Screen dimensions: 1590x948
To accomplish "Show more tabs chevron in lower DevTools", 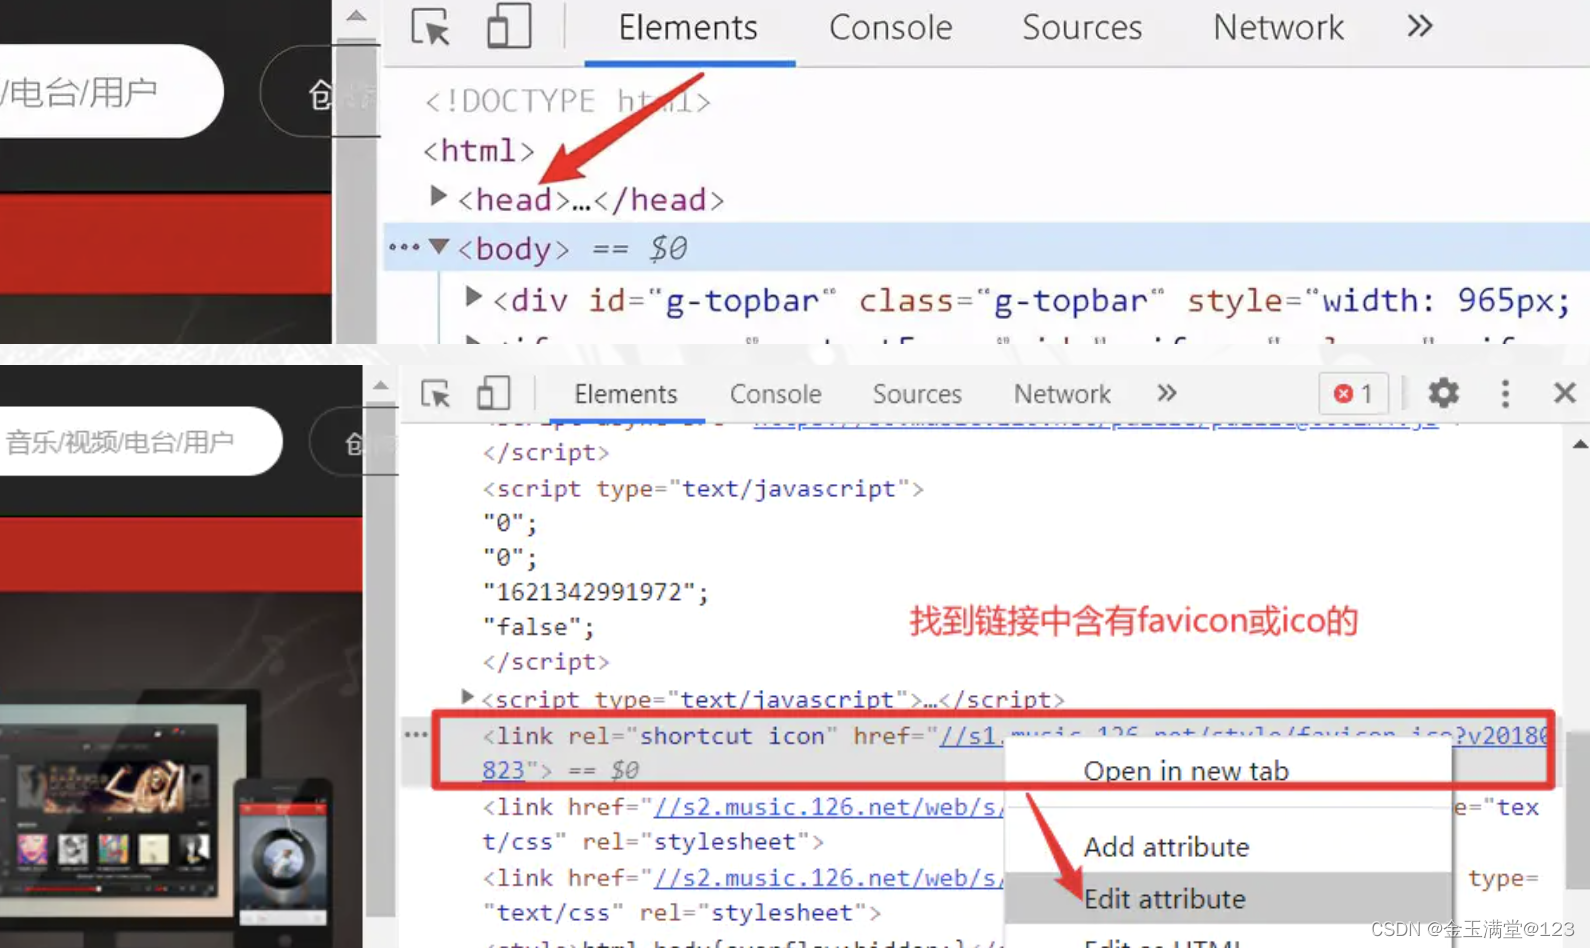I will 1166,393.
